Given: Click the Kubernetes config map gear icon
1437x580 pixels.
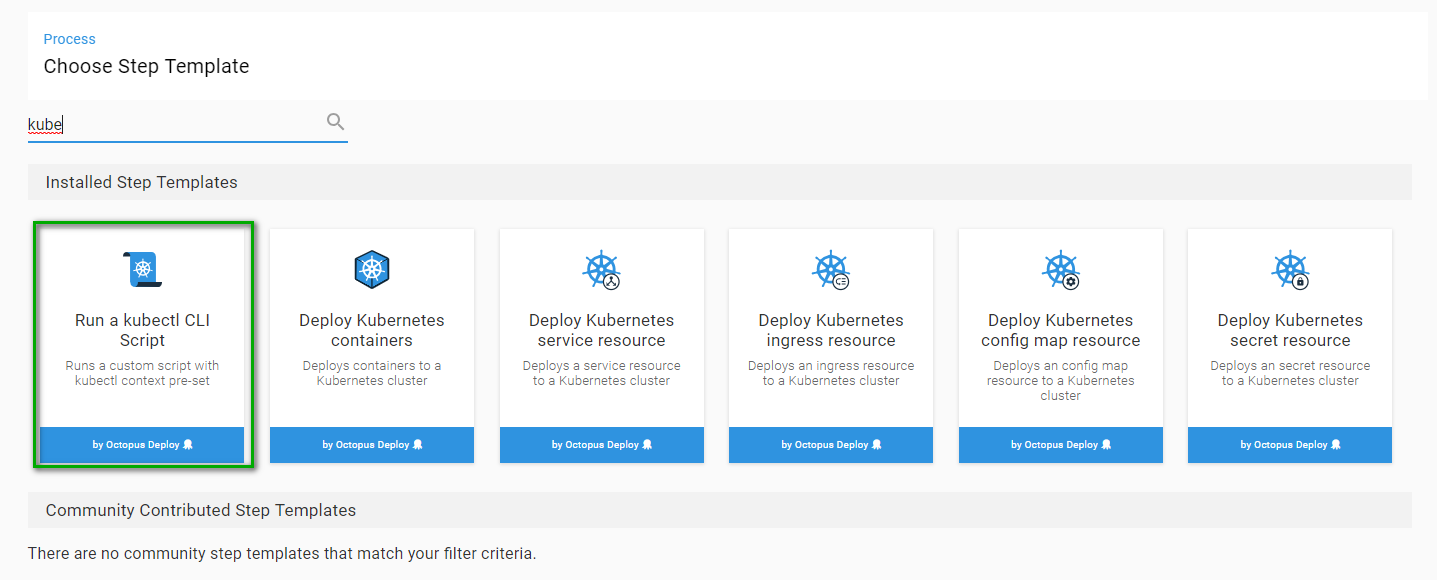Looking at the screenshot, I should click(x=1070, y=282).
